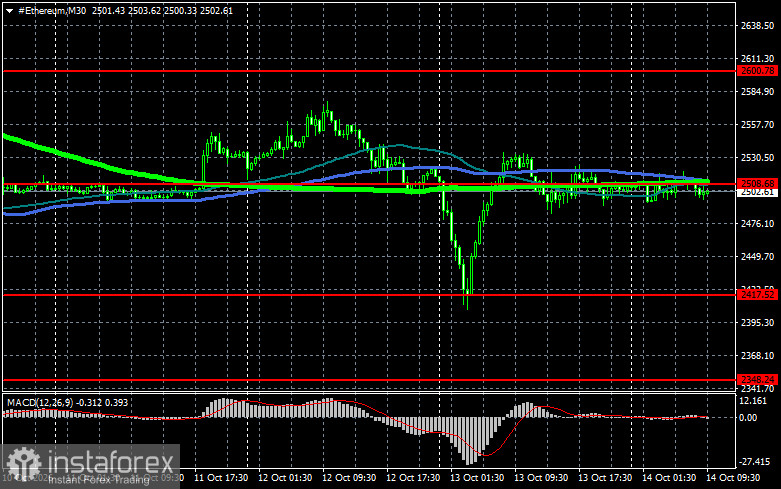Select the MACD scale value -27.415
This screenshot has height=489, width=781.
(x=755, y=462)
